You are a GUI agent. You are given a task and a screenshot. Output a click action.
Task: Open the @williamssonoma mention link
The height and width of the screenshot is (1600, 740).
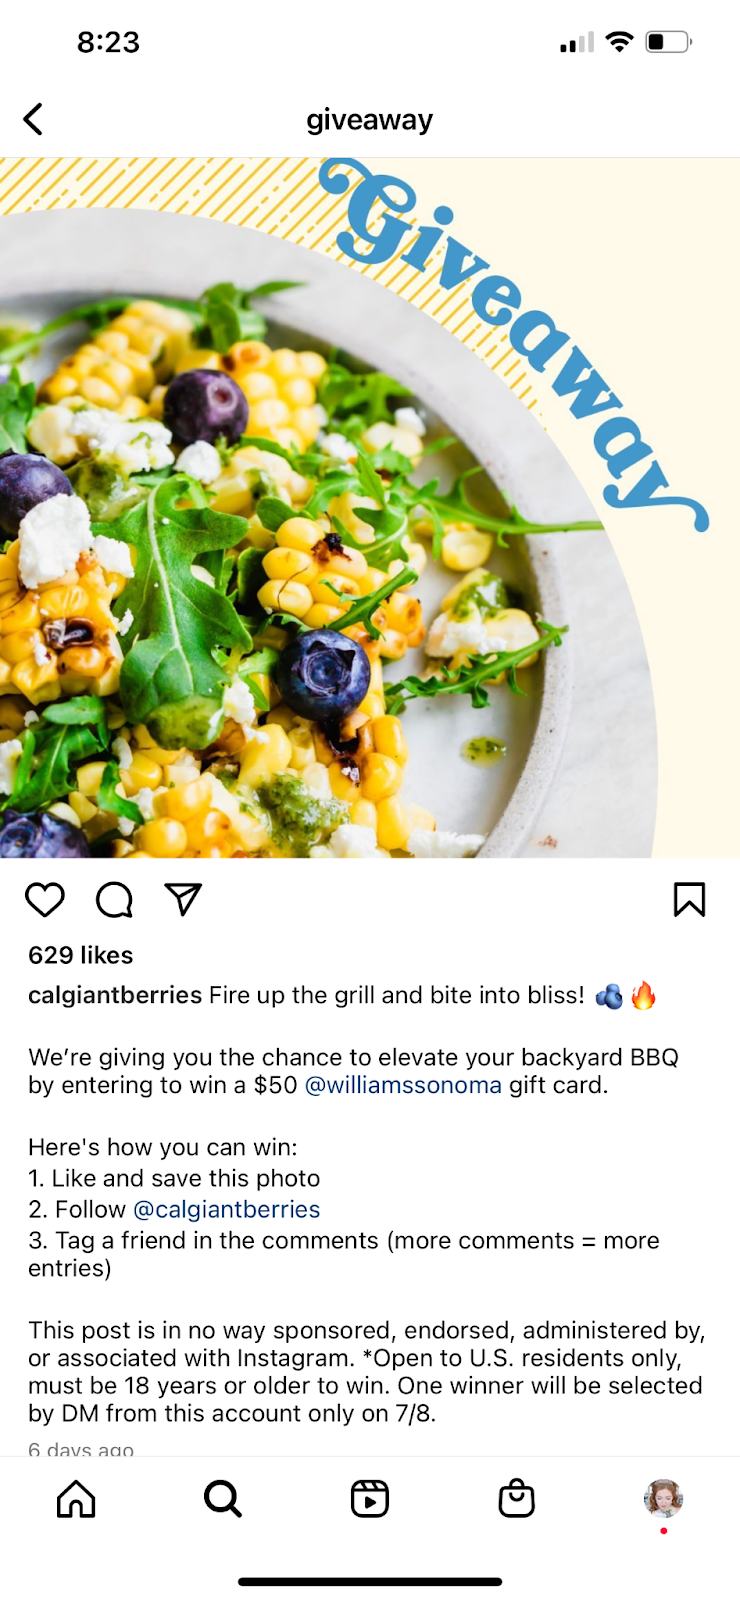pos(403,1085)
